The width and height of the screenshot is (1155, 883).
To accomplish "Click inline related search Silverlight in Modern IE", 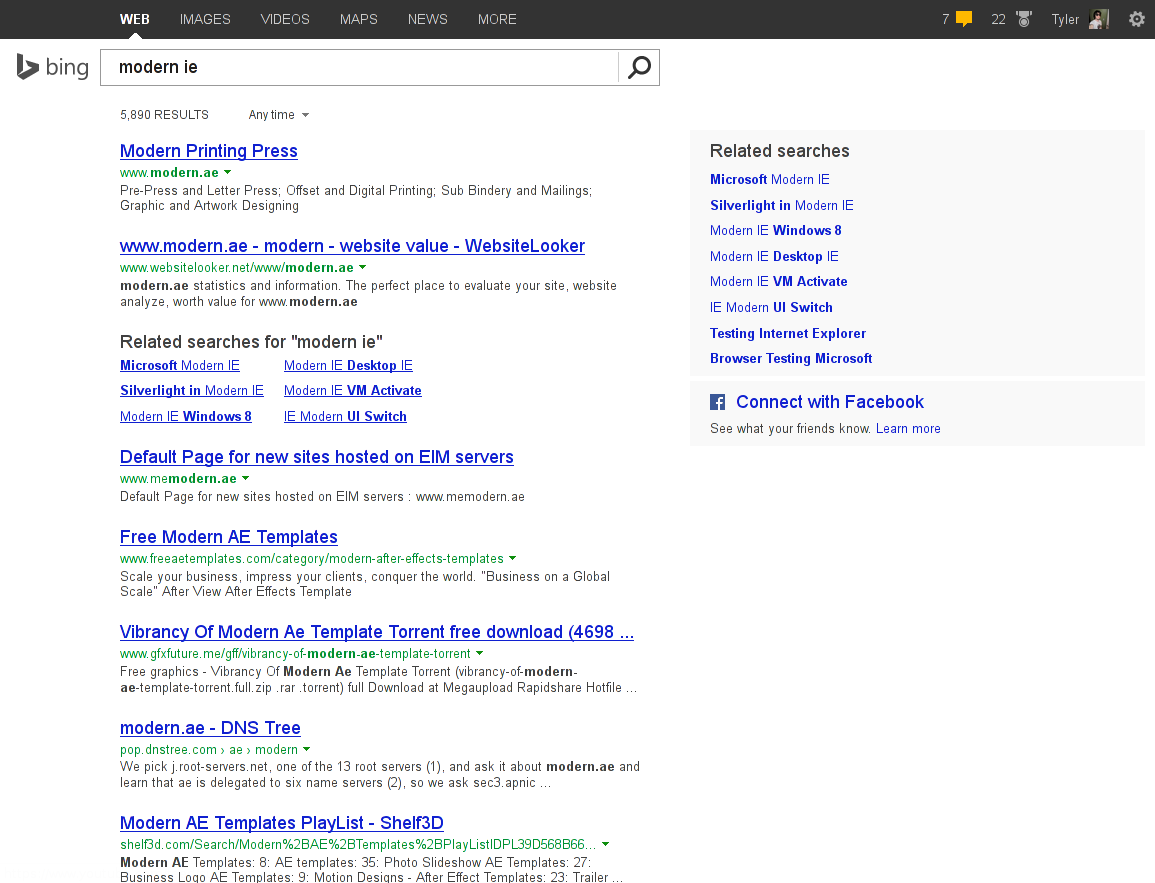I will (192, 390).
